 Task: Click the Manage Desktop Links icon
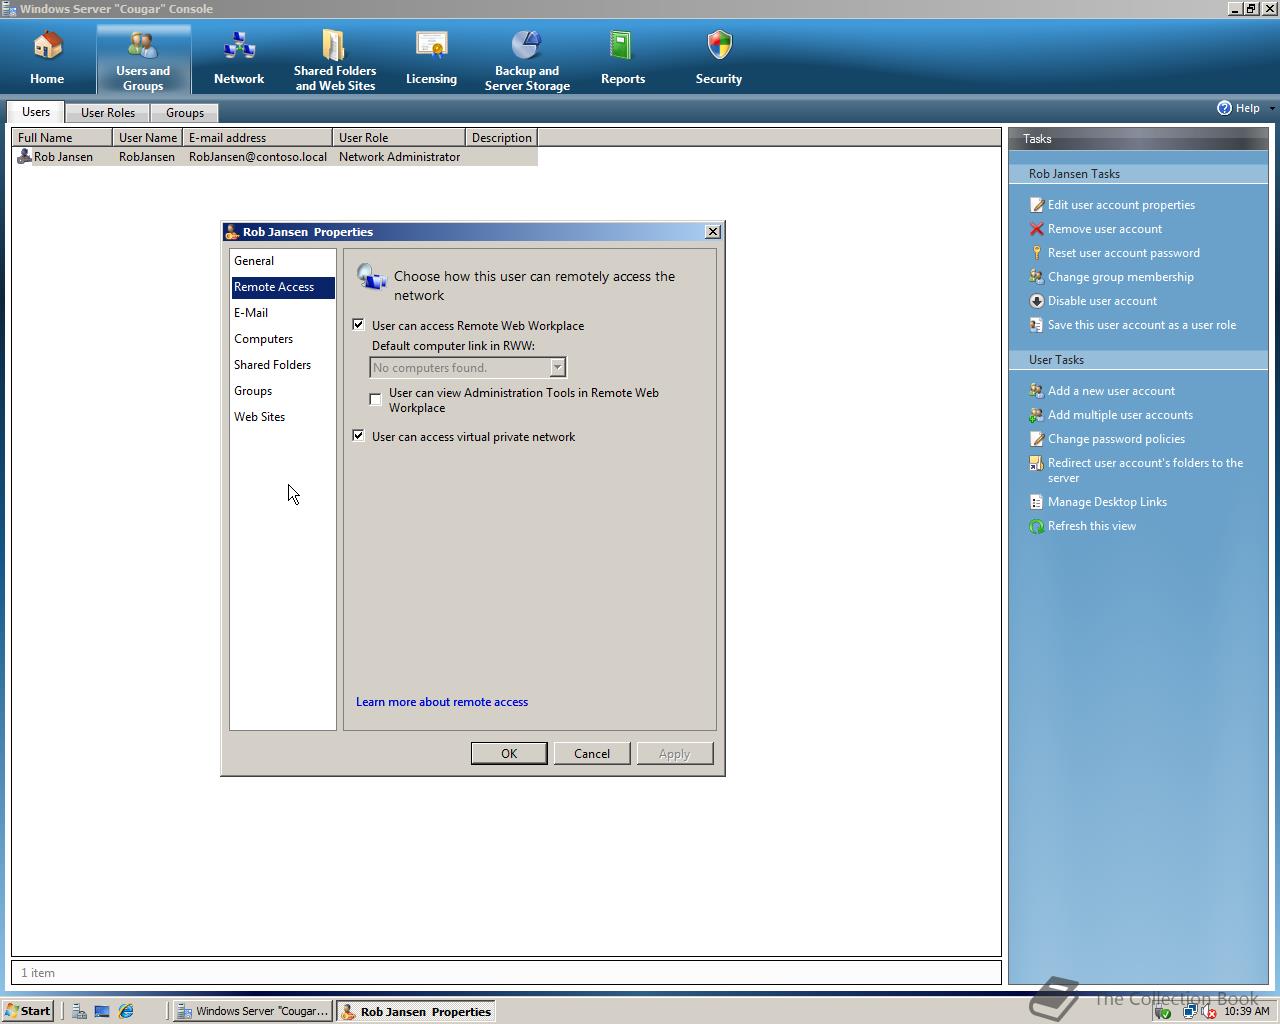click(1037, 502)
